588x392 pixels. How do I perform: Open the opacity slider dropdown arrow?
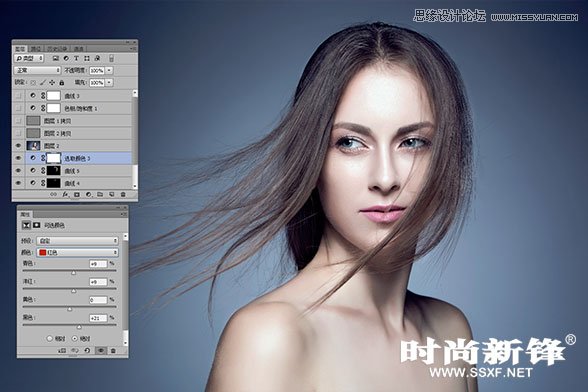tap(109, 71)
